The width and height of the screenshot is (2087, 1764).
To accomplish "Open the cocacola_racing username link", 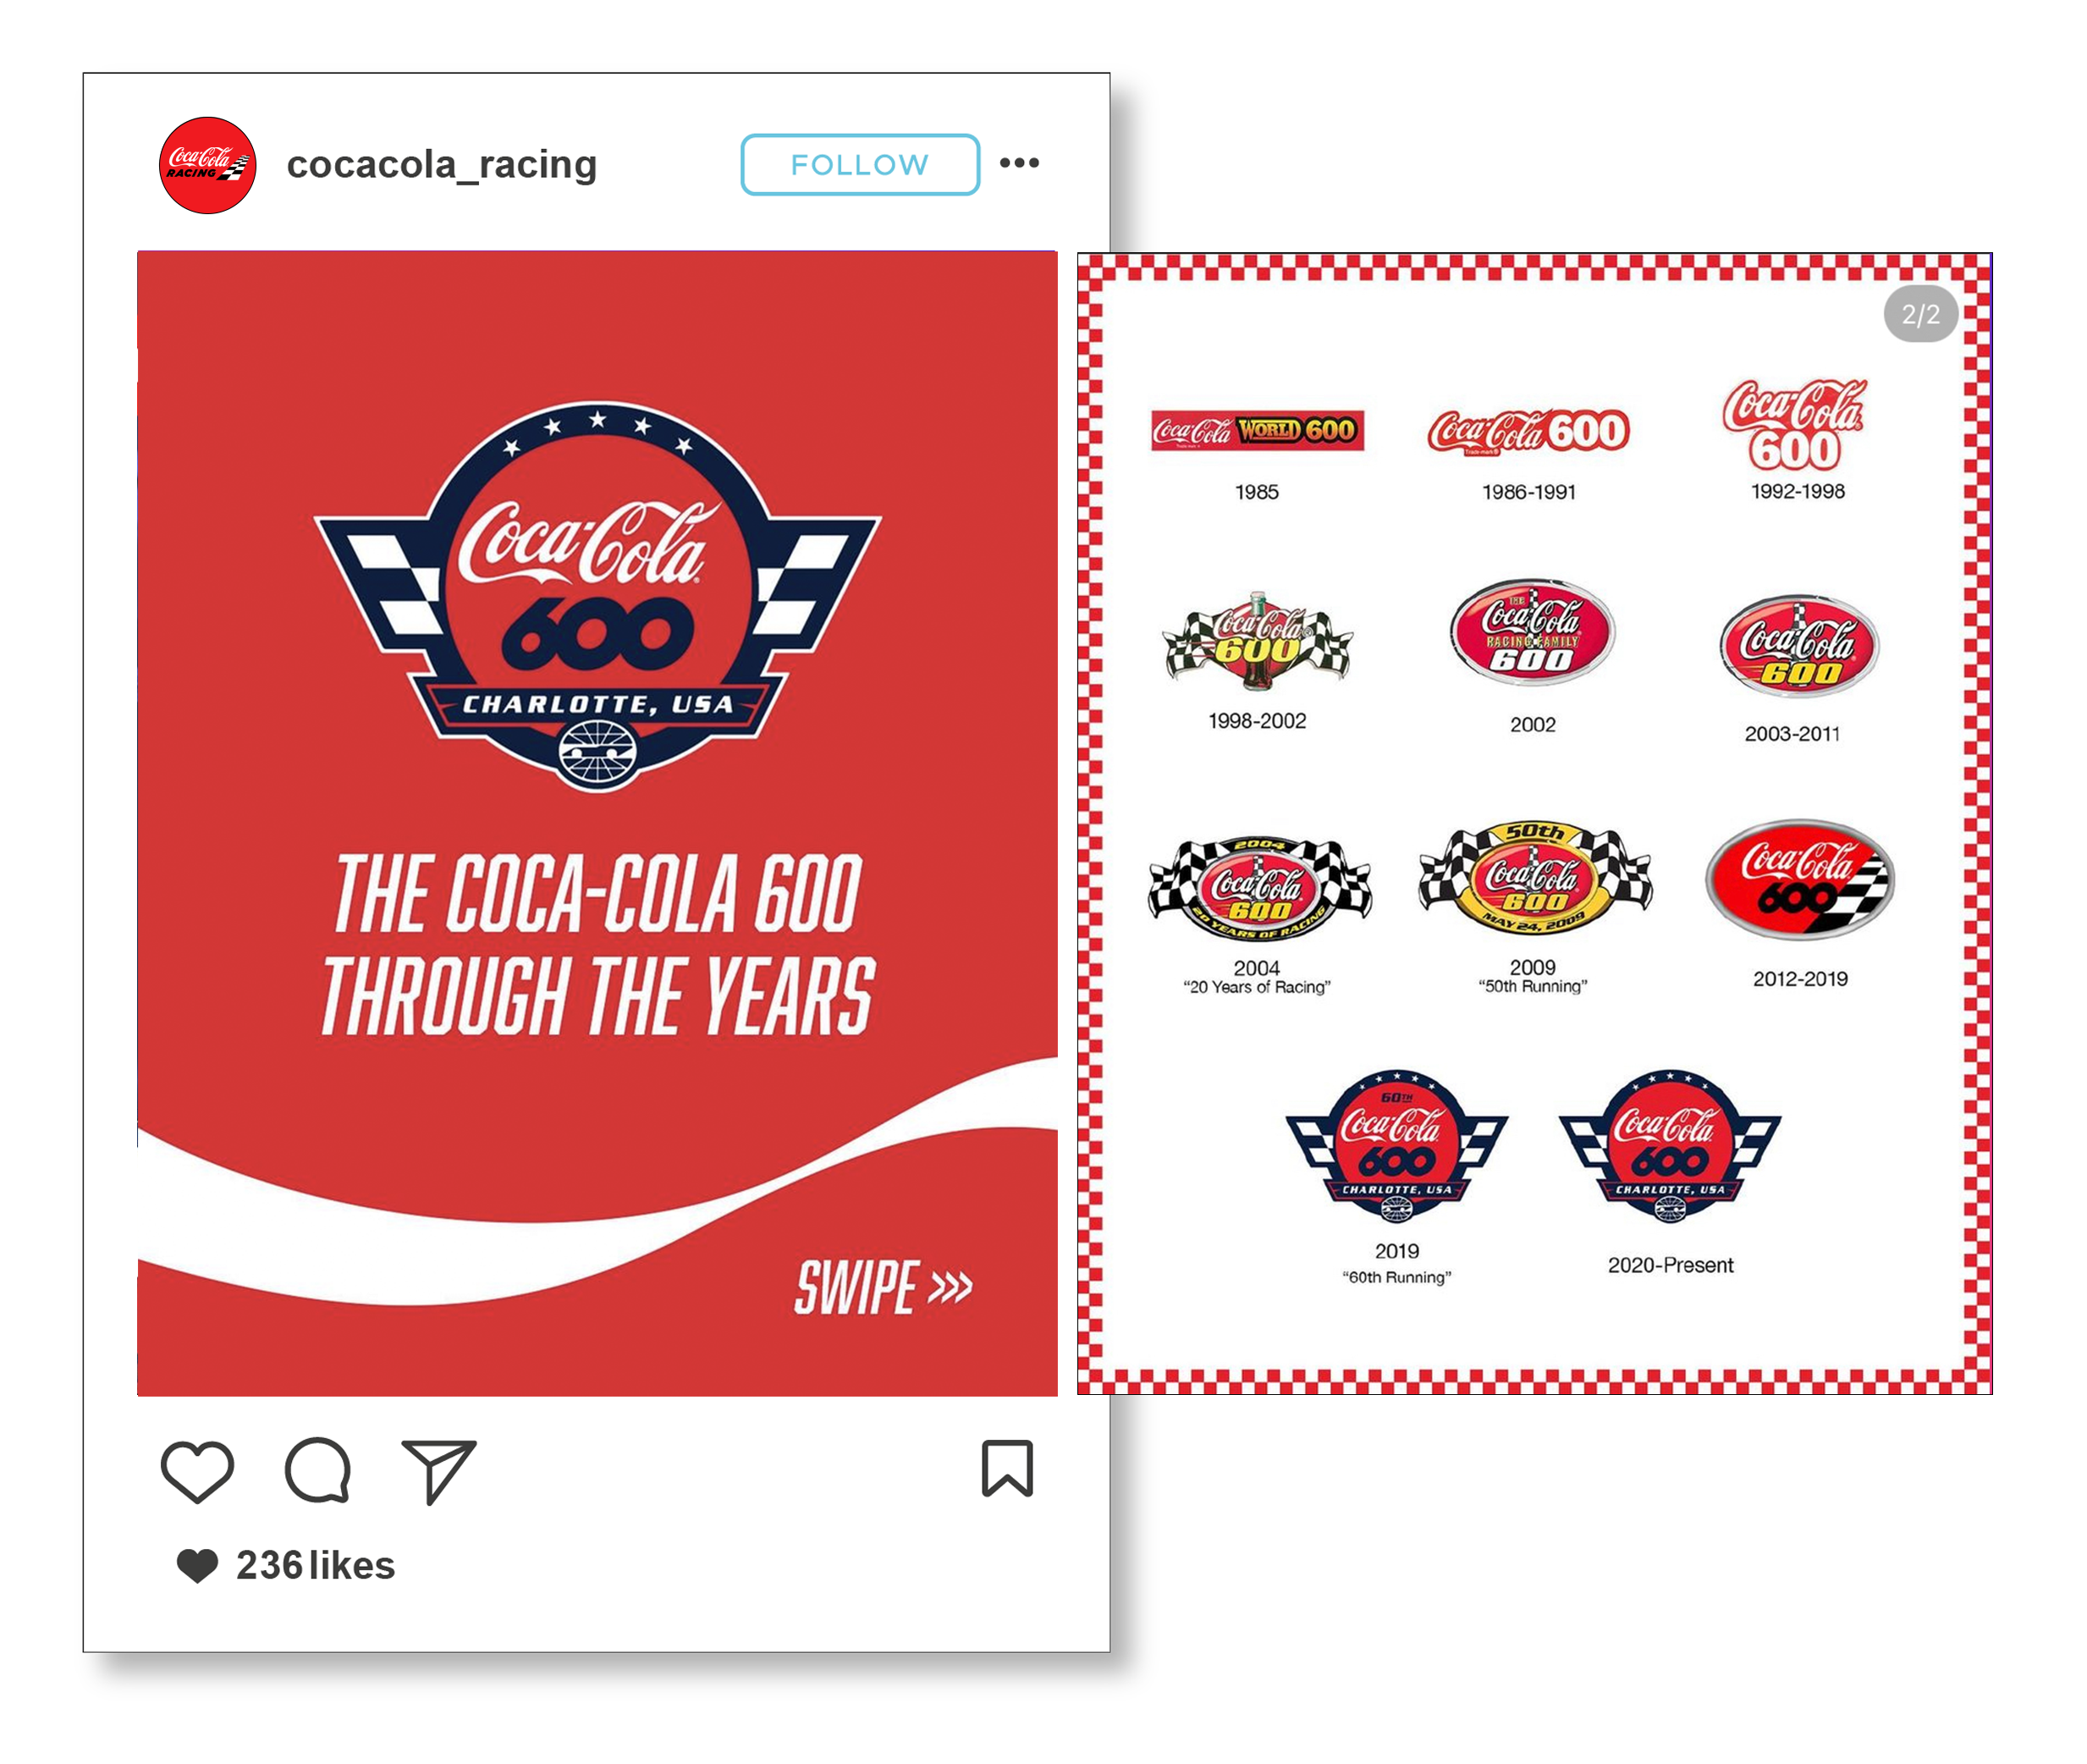I will (442, 164).
